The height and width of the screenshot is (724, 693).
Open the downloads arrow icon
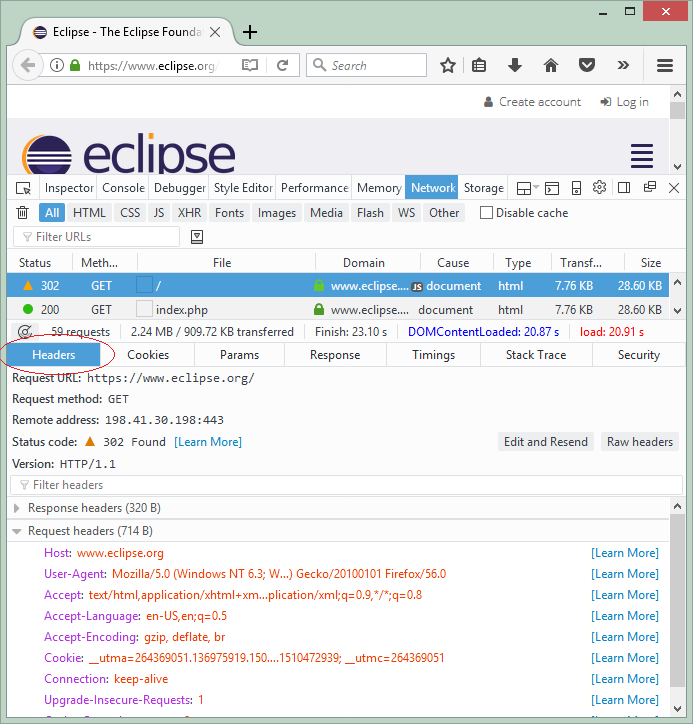(515, 65)
